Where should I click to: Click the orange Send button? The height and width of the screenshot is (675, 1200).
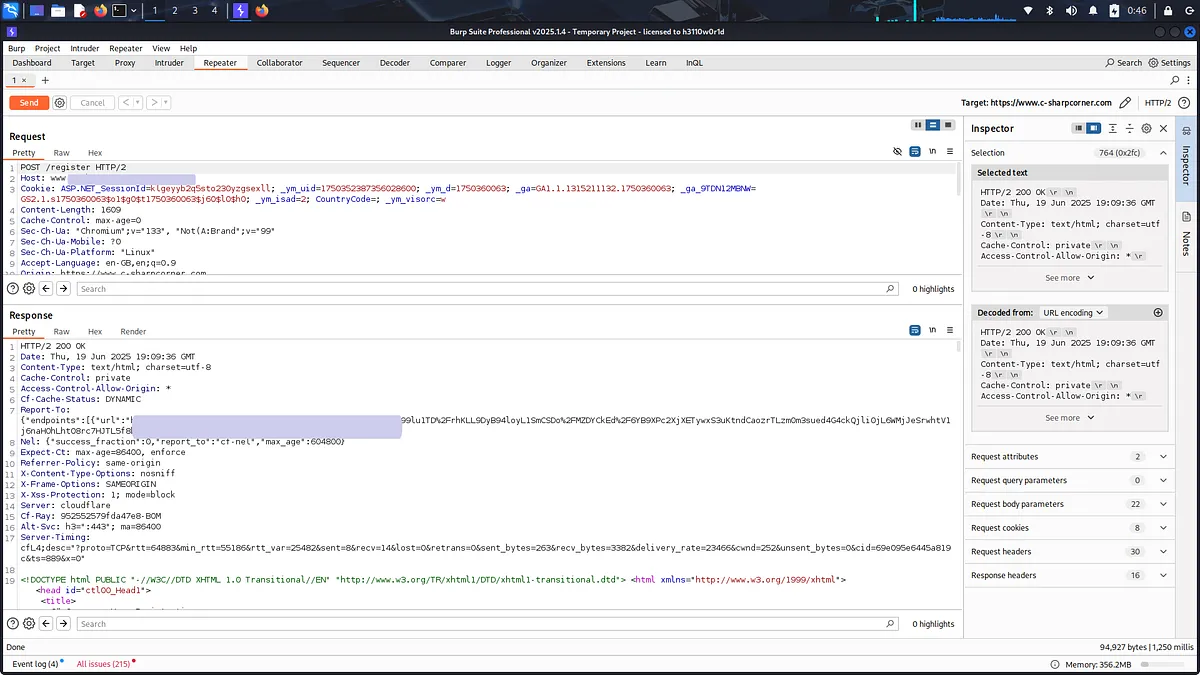(29, 102)
